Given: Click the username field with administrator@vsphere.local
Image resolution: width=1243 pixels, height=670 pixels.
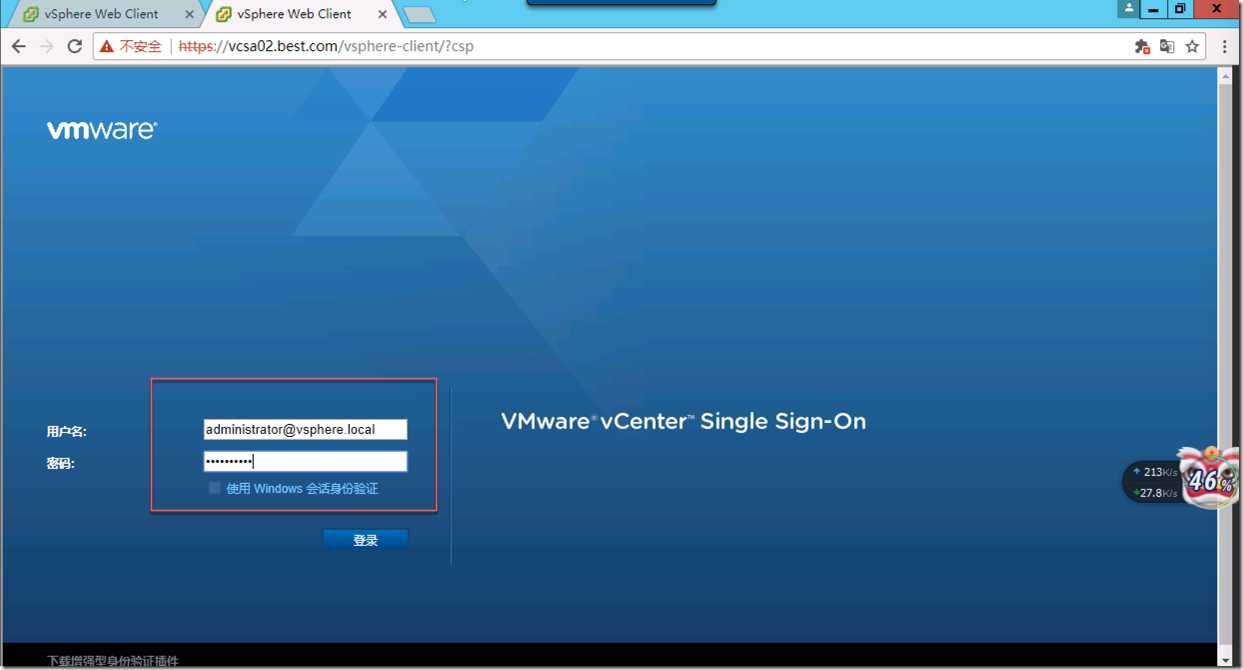Looking at the screenshot, I should click(x=305, y=430).
